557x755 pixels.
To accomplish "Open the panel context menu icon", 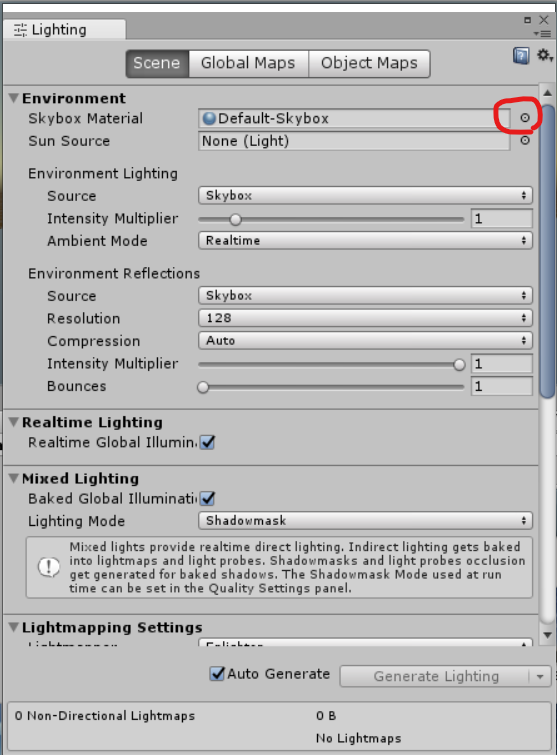I will 542,34.
